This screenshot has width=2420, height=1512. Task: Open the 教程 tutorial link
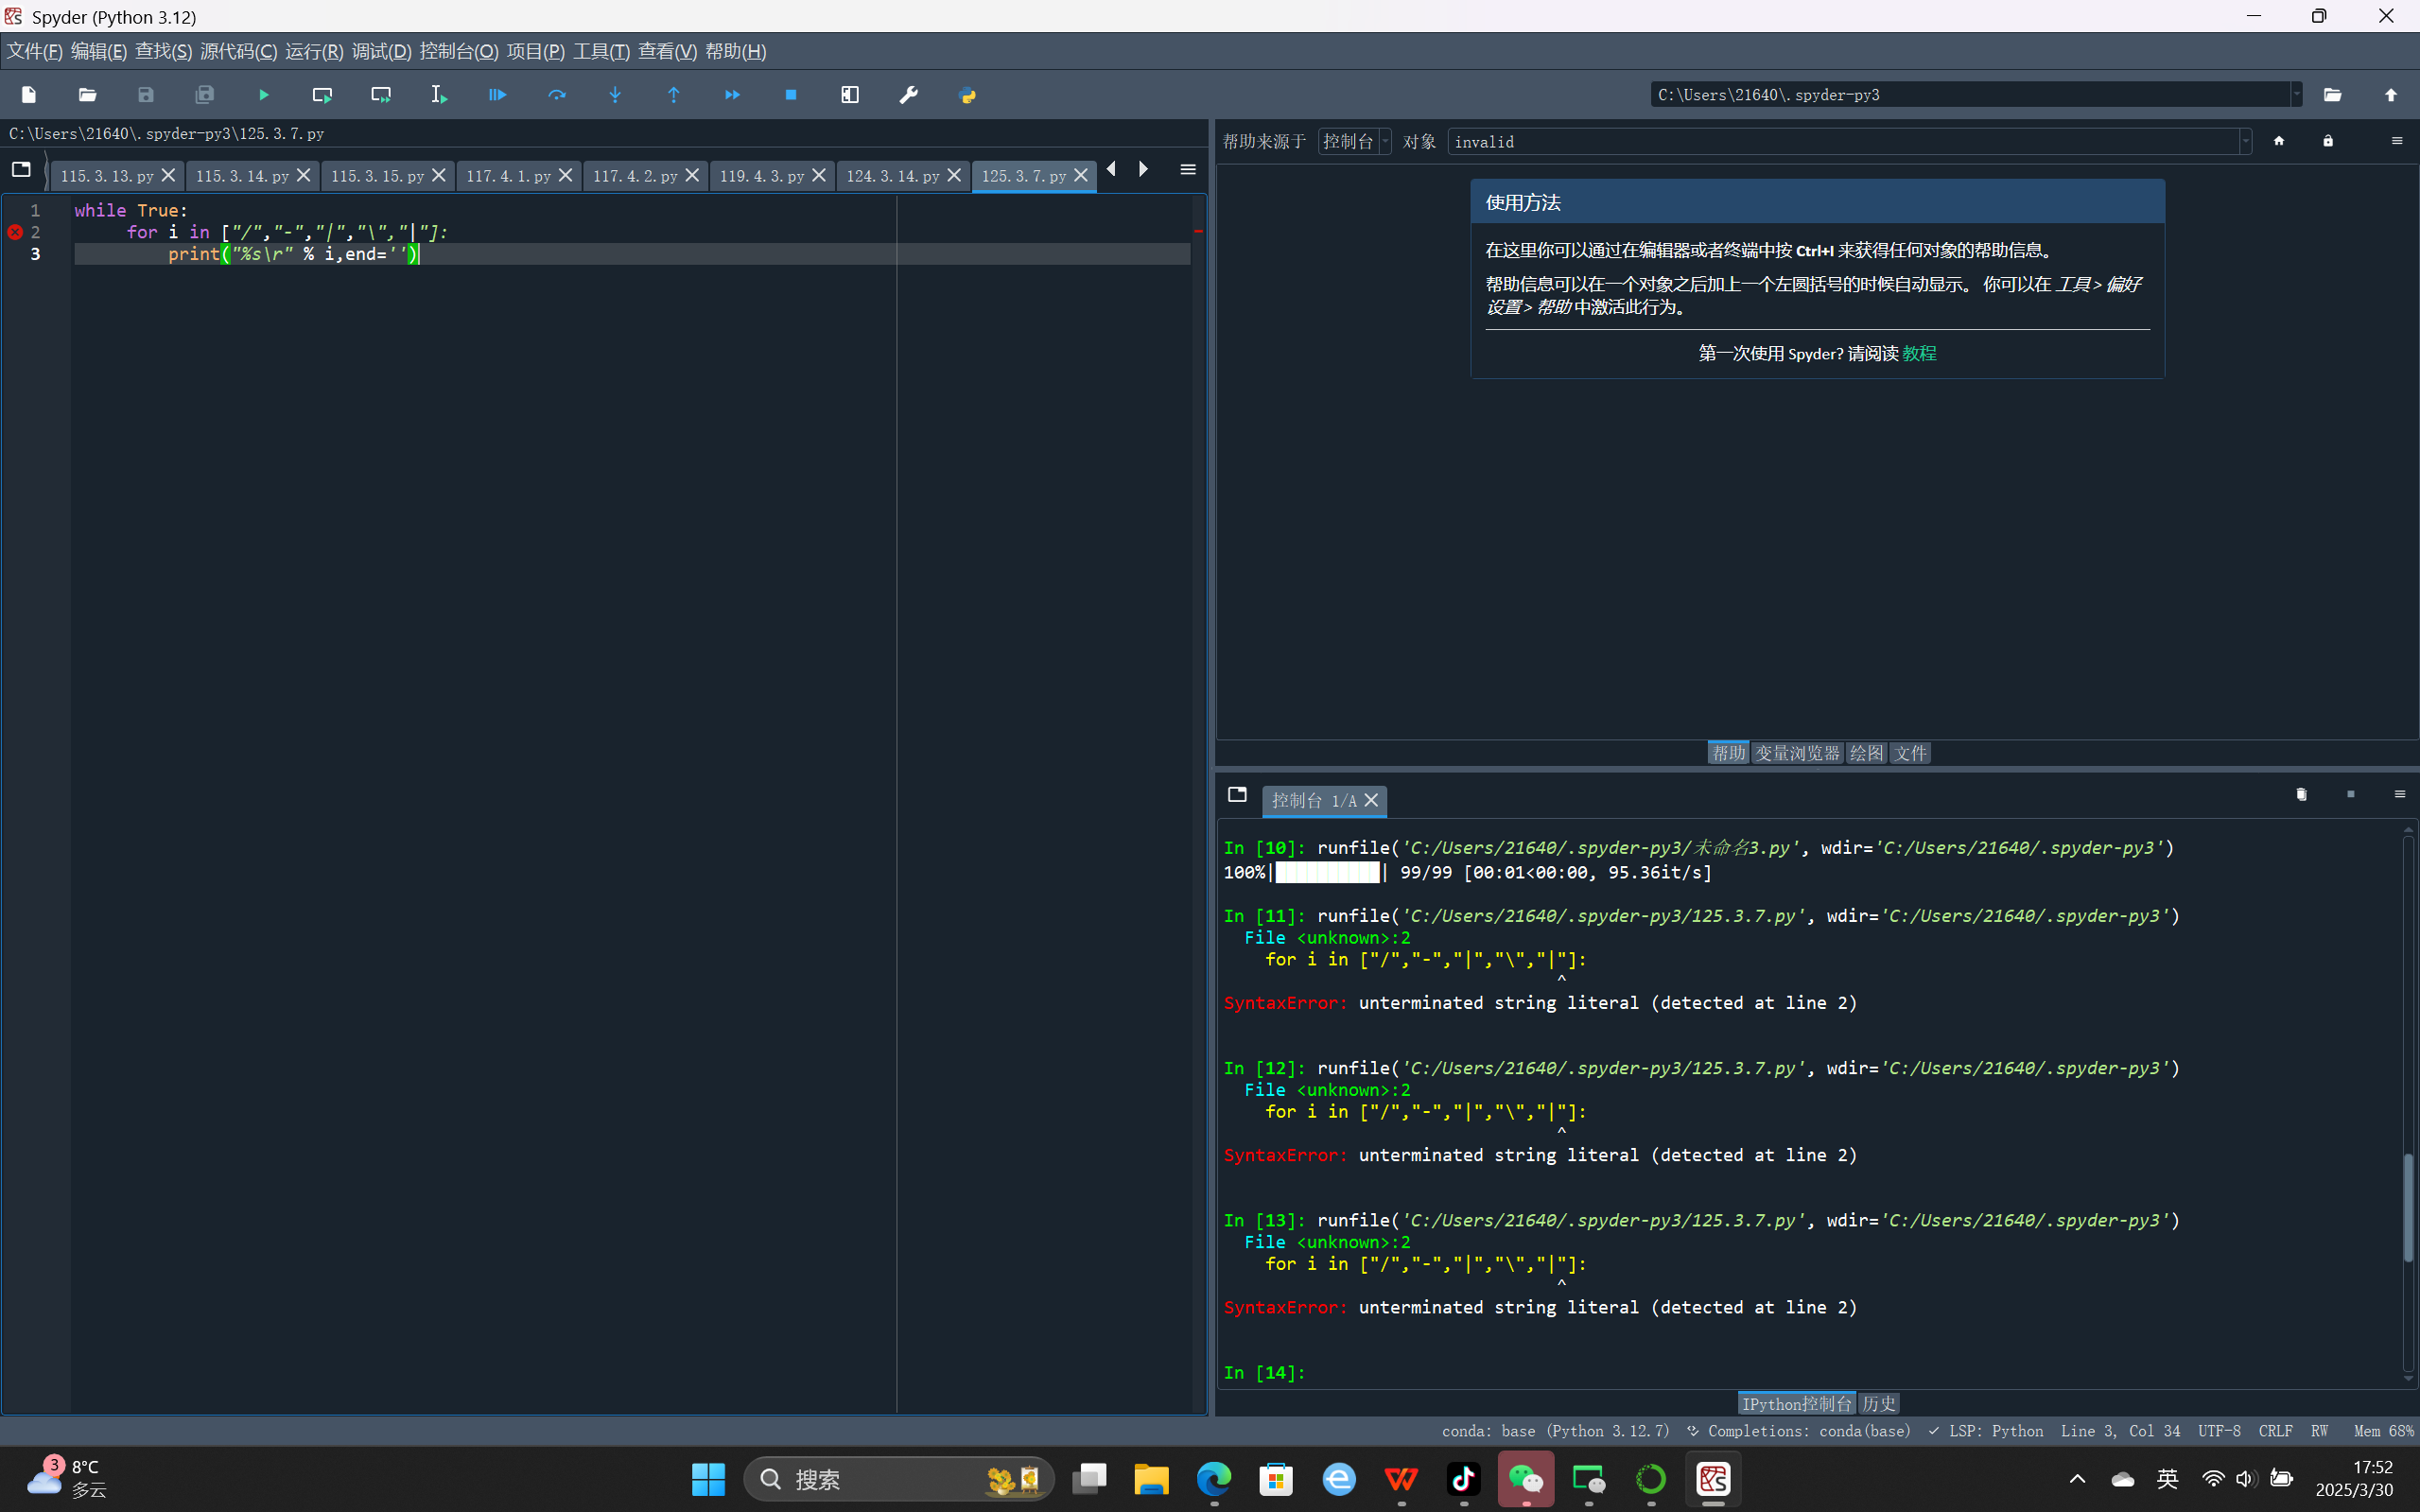(x=1919, y=353)
